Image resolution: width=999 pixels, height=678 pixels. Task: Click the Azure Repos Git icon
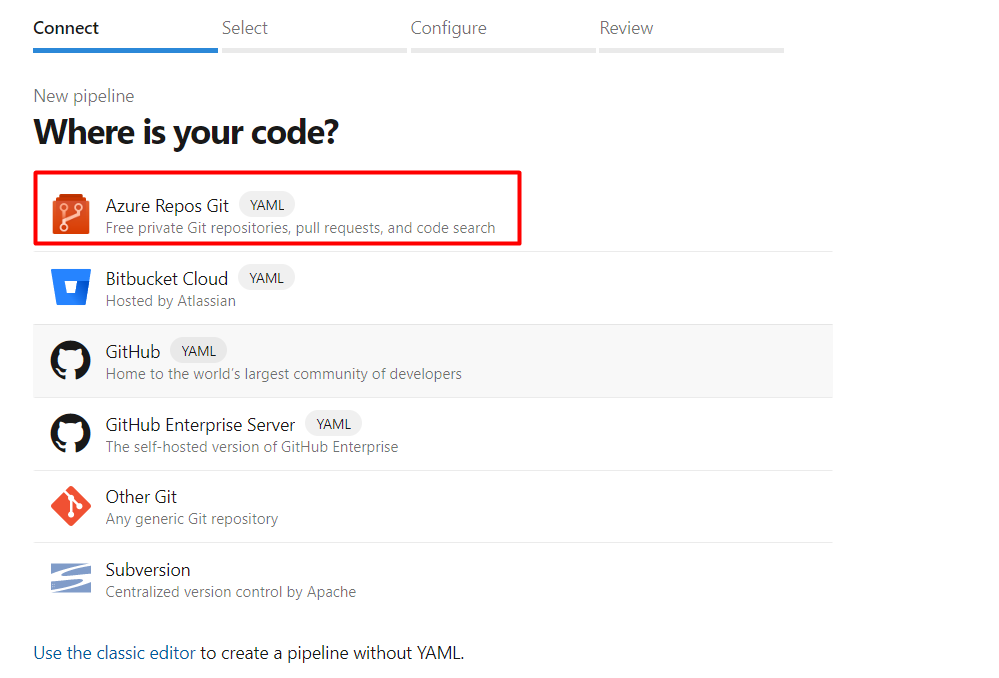[x=71, y=214]
